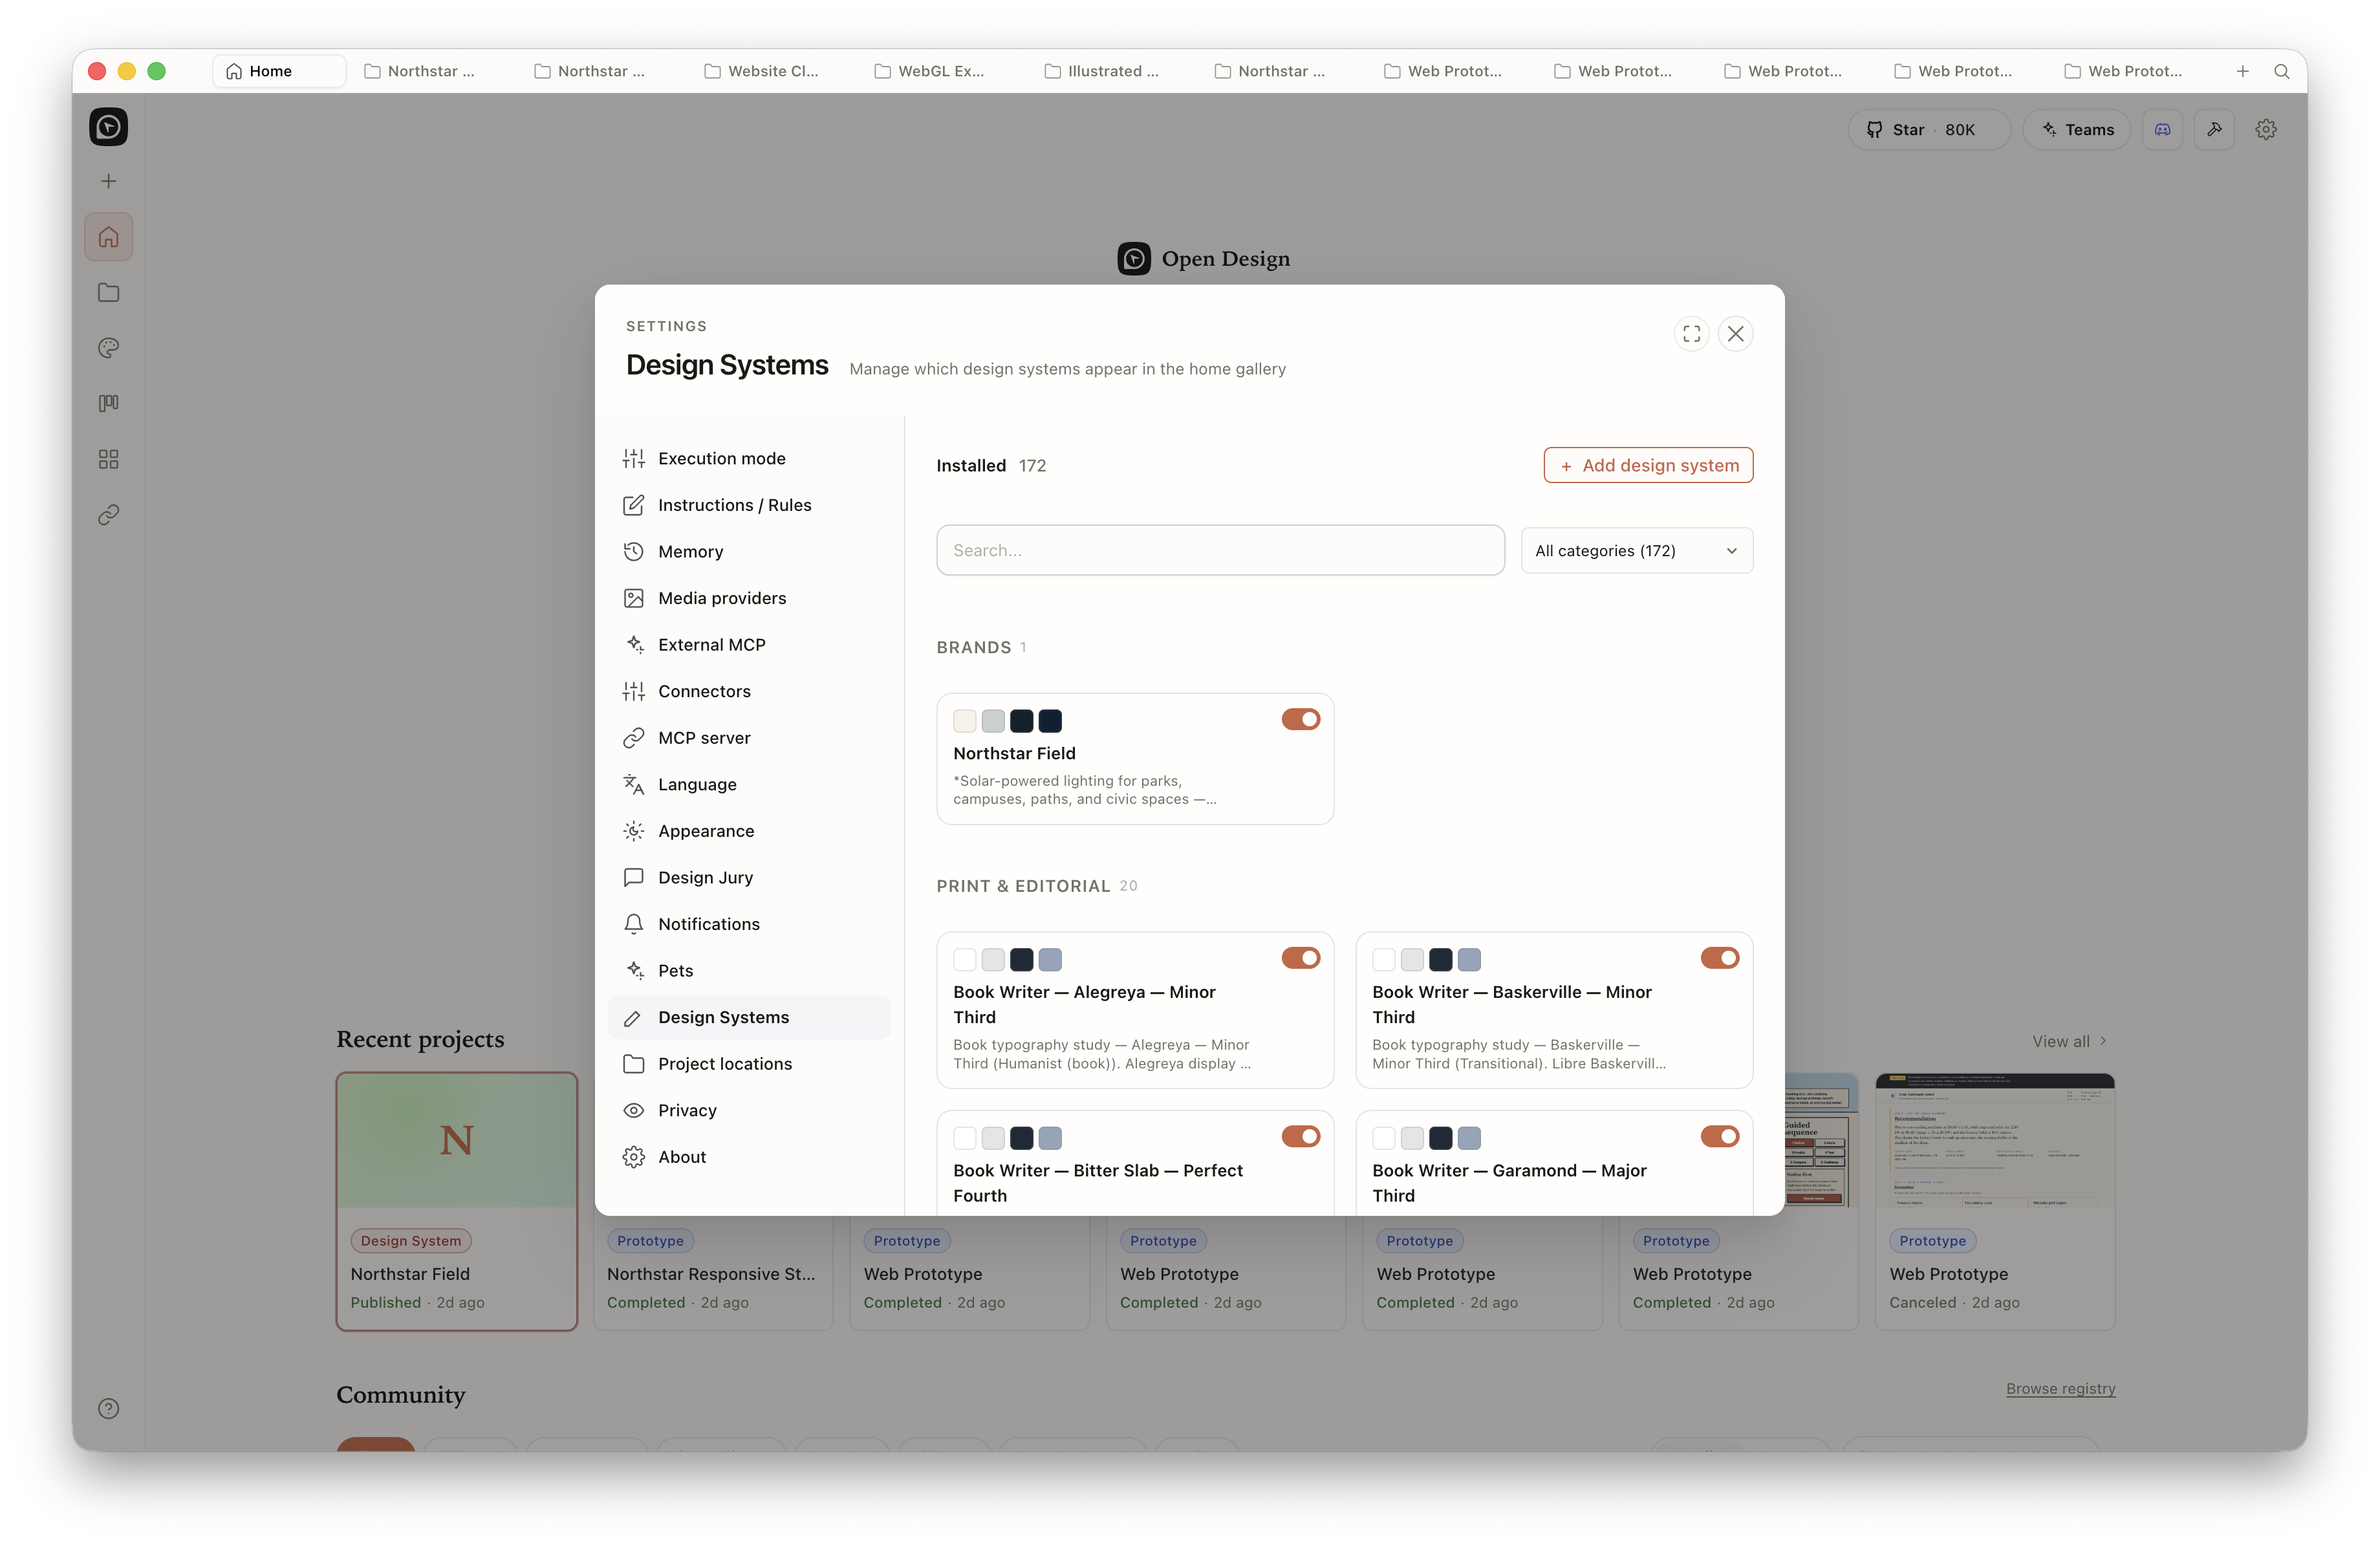Screen dimensions: 2380x1547
Task: Click the About gear icon
Action: 633,1157
